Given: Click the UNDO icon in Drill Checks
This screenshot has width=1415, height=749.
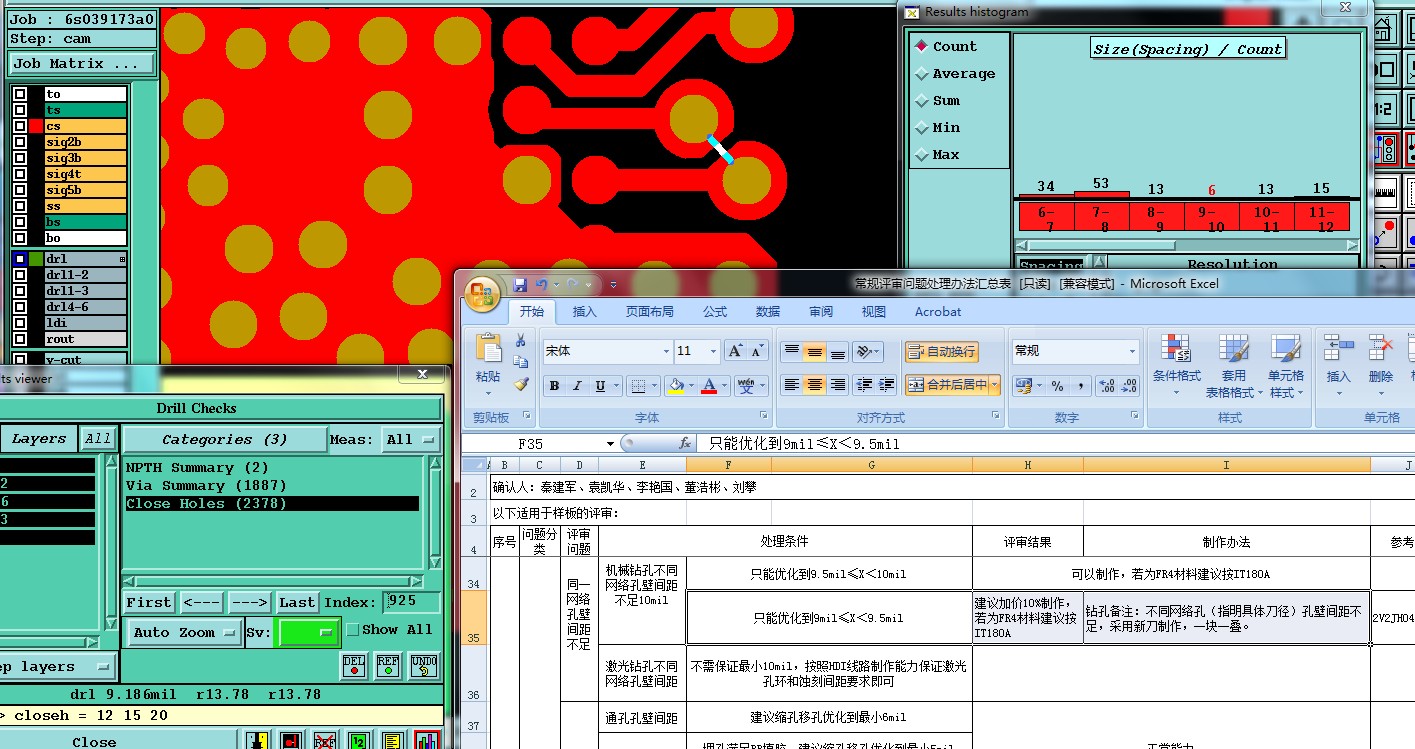Looking at the screenshot, I should [x=424, y=665].
